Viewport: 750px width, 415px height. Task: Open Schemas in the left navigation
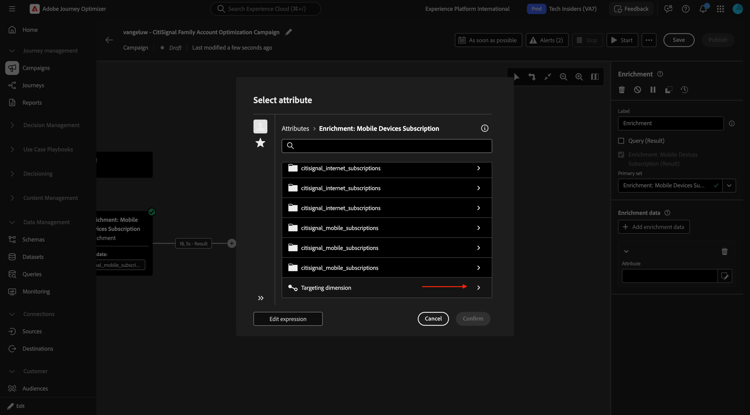click(x=33, y=240)
